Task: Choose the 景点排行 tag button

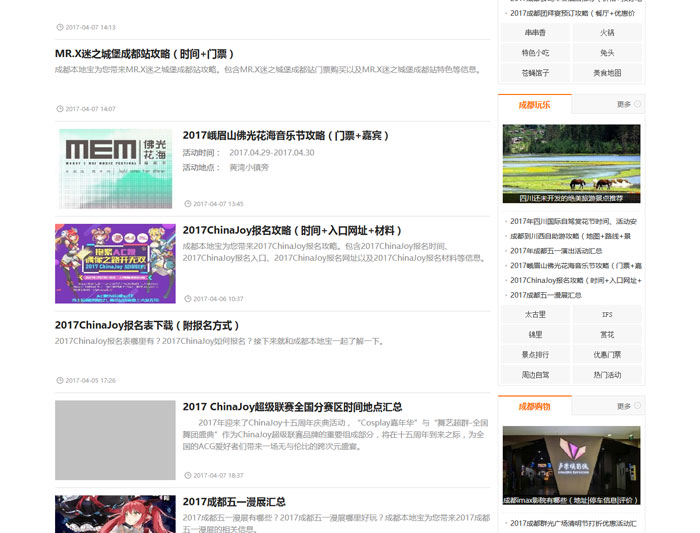Action: [535, 355]
